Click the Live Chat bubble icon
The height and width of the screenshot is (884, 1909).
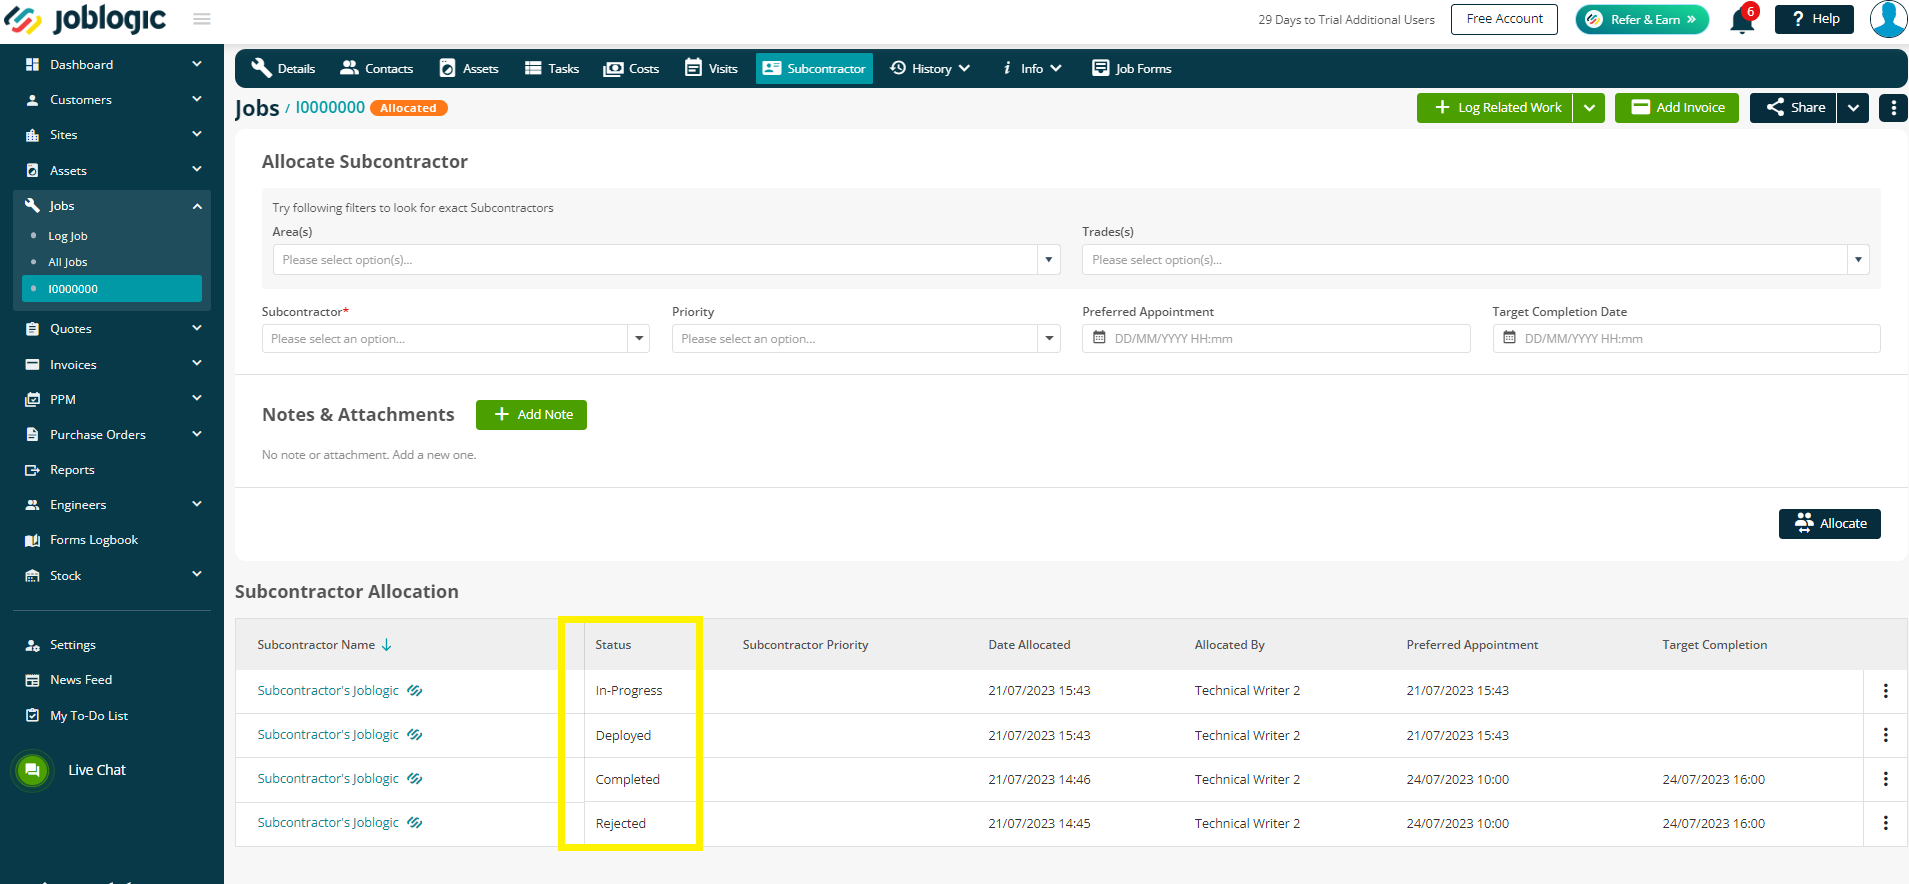point(32,770)
